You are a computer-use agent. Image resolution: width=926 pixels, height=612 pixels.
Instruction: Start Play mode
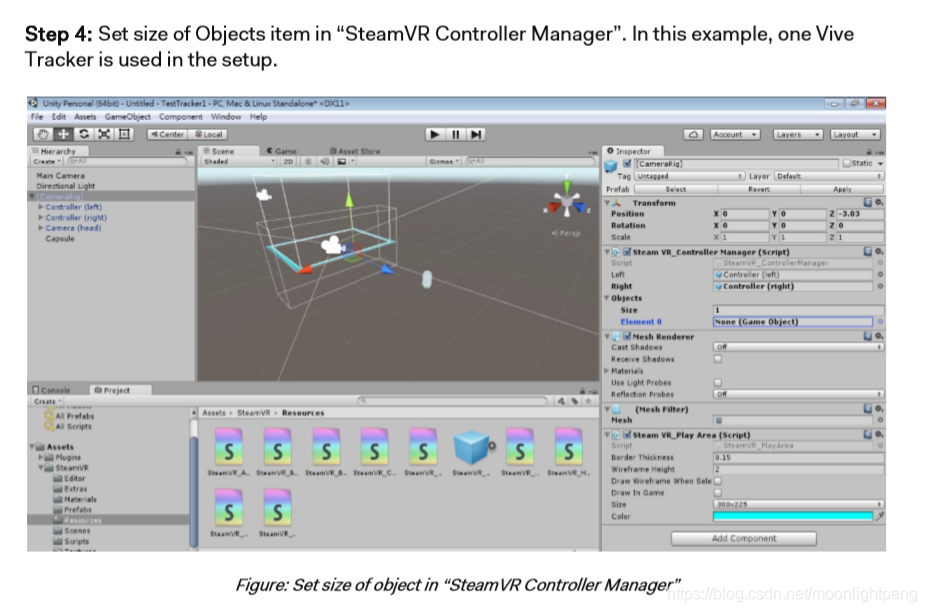click(x=435, y=135)
